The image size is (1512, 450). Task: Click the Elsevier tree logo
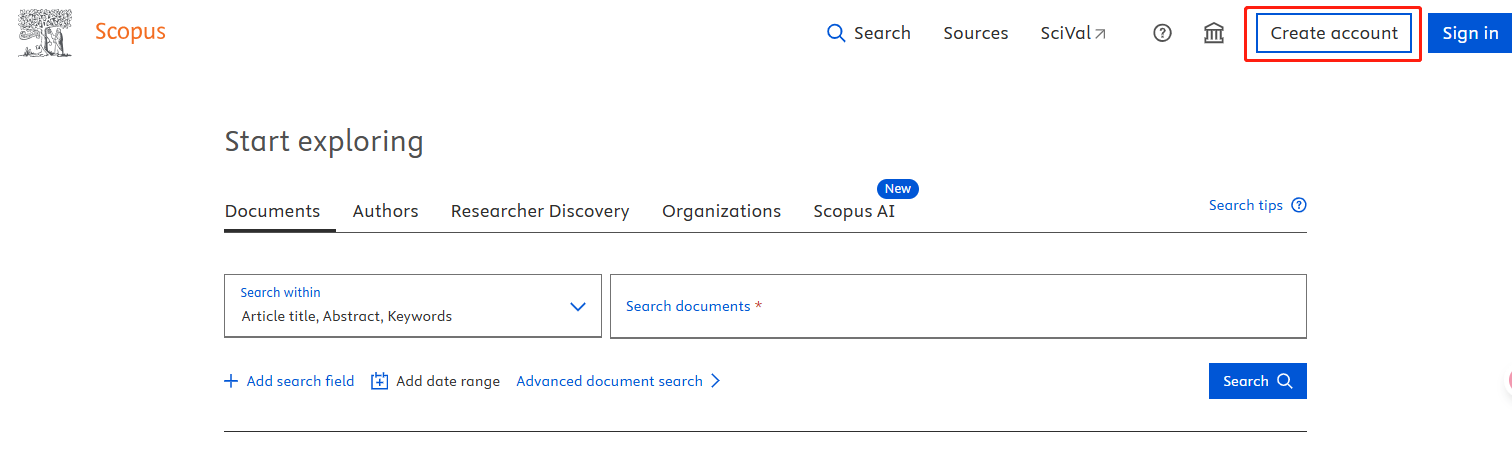click(x=45, y=32)
